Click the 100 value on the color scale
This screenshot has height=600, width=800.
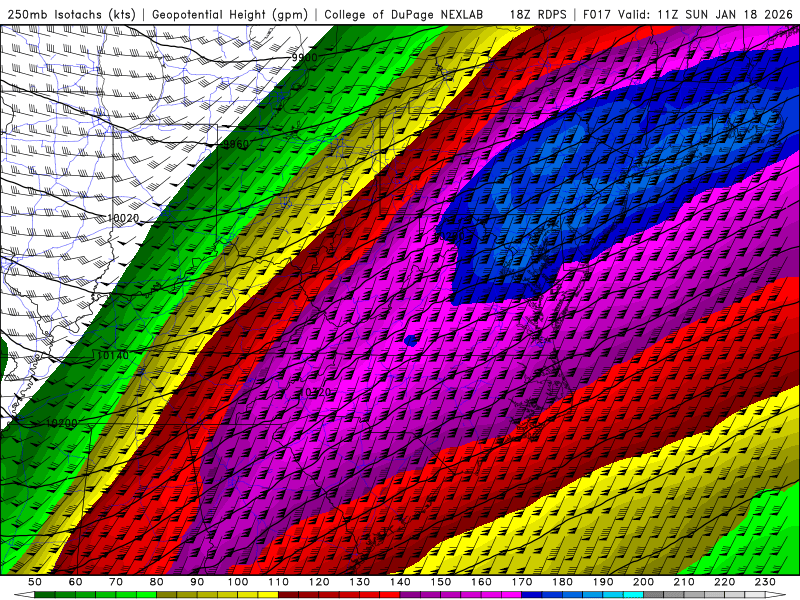[238, 582]
